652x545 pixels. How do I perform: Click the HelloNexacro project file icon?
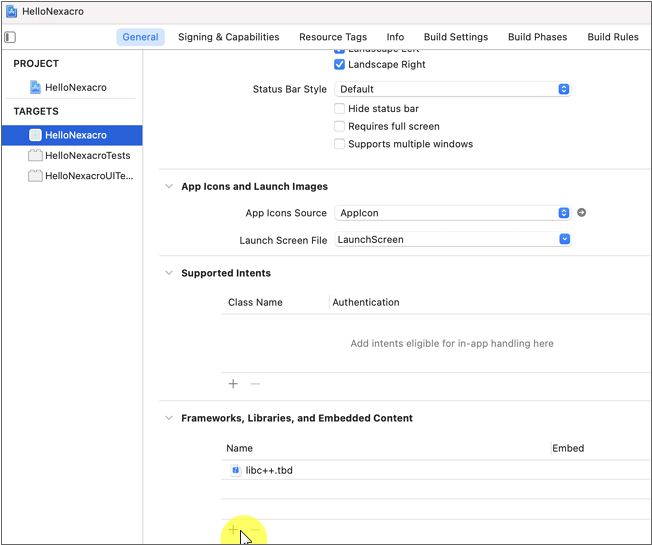(36, 88)
